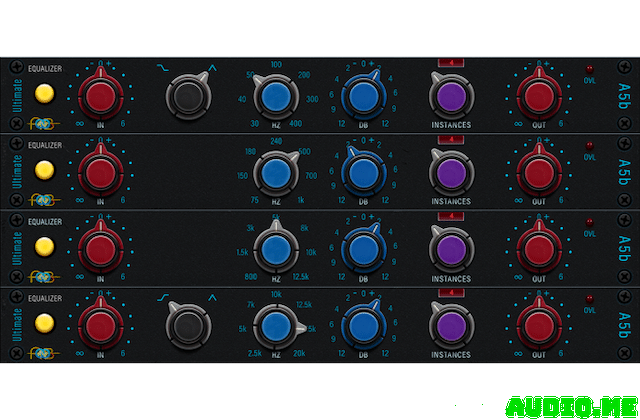The width and height of the screenshot is (640, 420).
Task: Click the A5b label on the top band
Action: pos(623,95)
